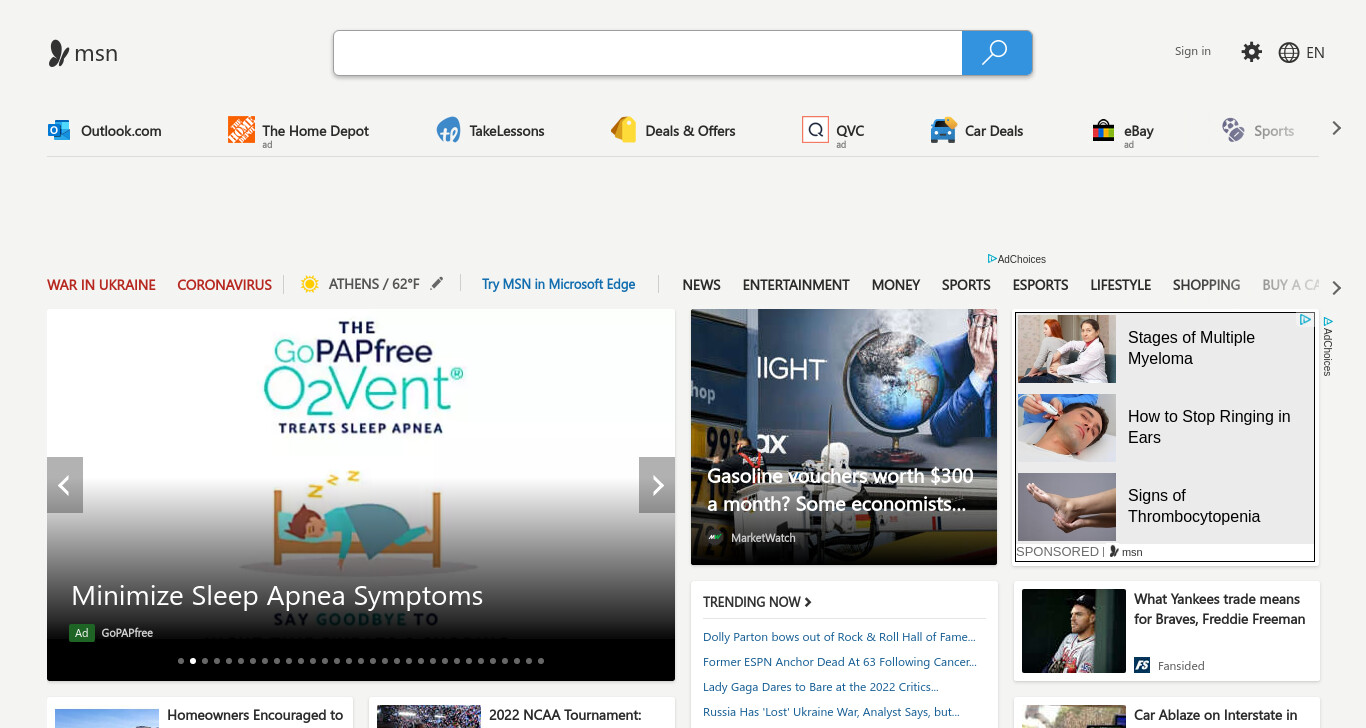Open the Outlook.com envelope icon
The image size is (1366, 728).
tap(59, 130)
